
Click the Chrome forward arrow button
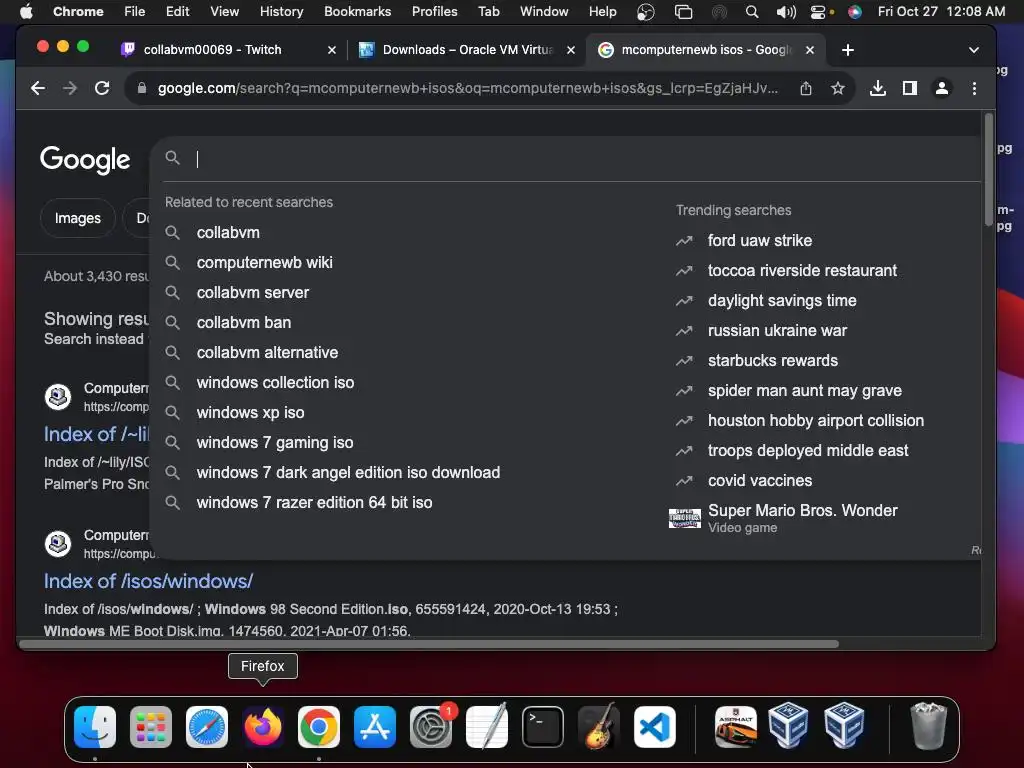click(70, 88)
